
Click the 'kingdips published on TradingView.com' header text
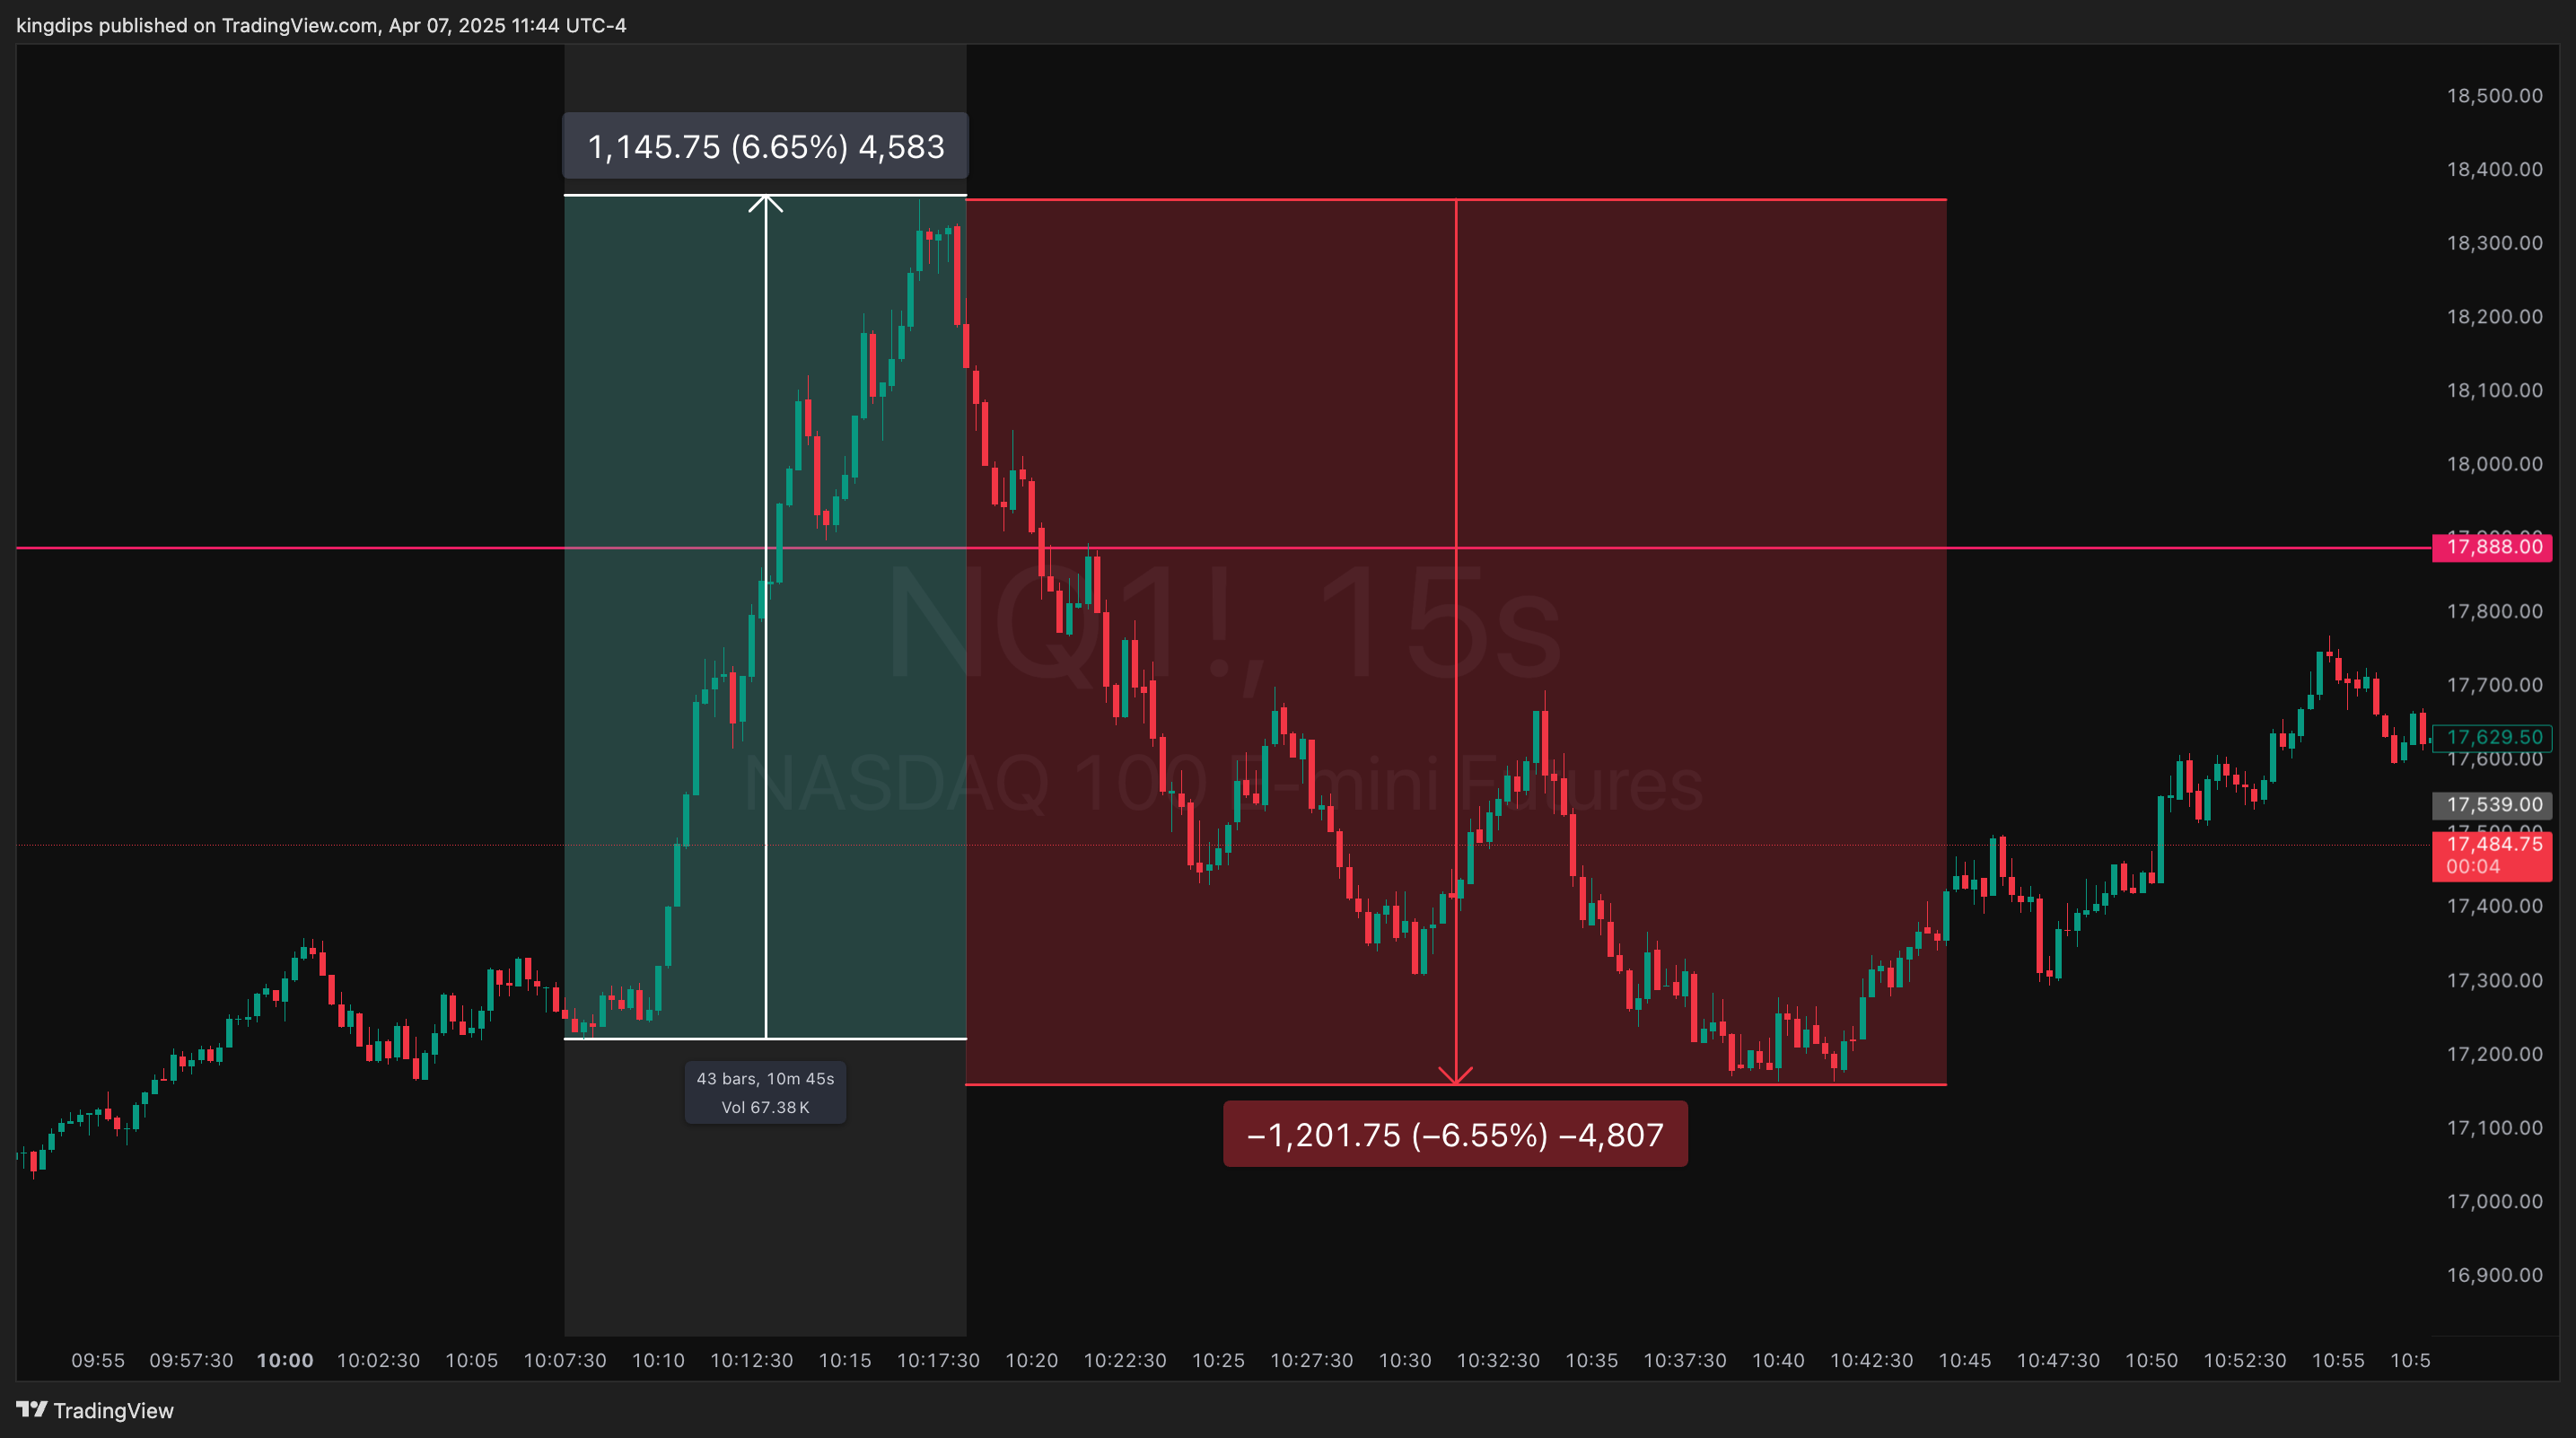(197, 25)
